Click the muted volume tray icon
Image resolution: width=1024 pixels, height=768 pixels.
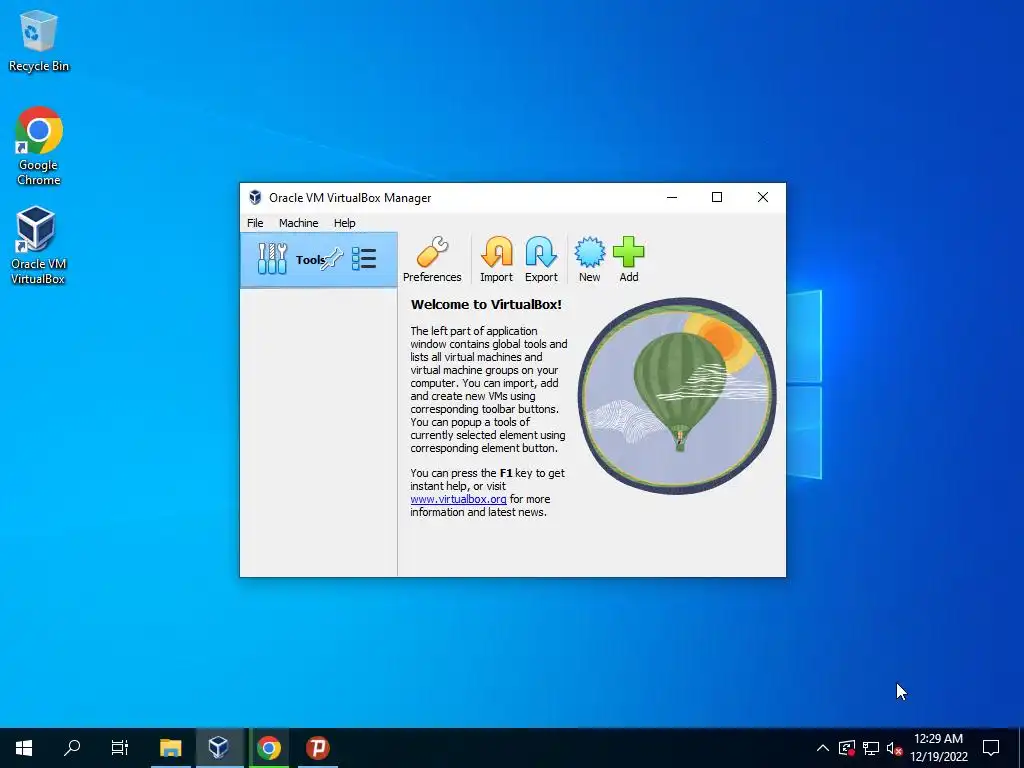click(x=894, y=748)
